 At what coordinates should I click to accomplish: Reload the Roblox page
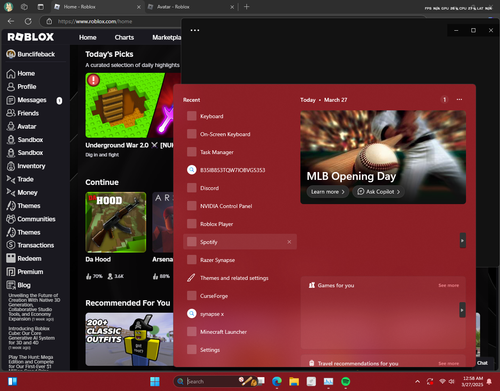(28, 21)
